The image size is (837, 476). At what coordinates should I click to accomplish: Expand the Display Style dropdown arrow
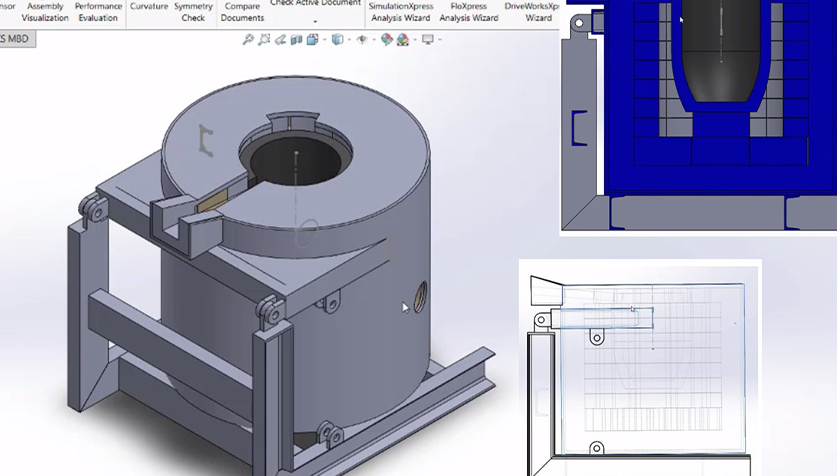349,40
